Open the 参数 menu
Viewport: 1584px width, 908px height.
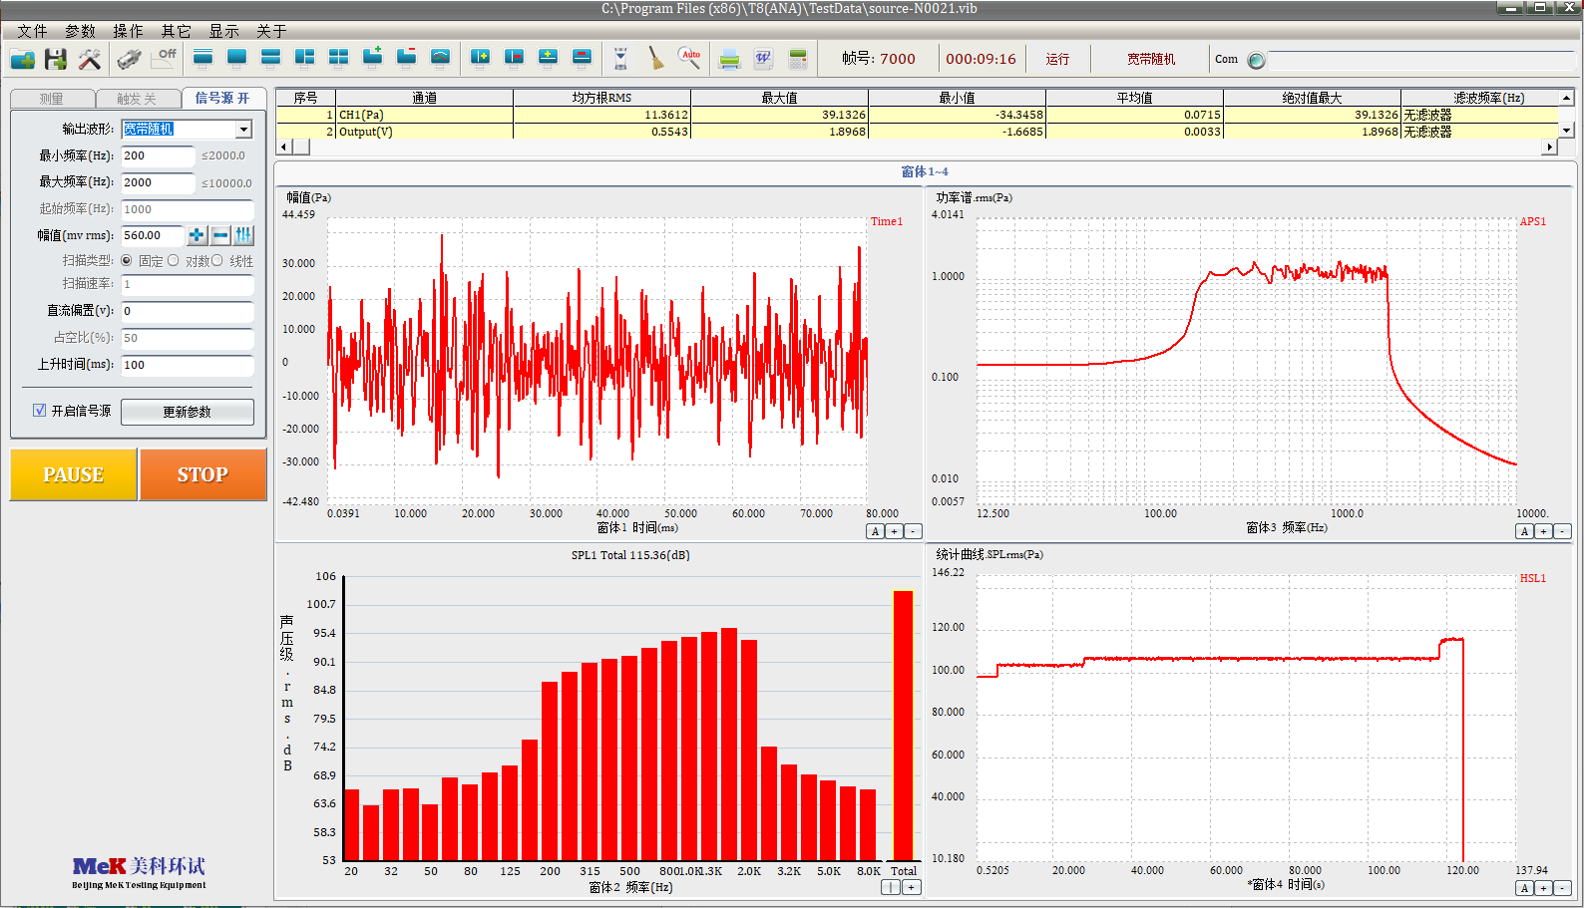80,31
